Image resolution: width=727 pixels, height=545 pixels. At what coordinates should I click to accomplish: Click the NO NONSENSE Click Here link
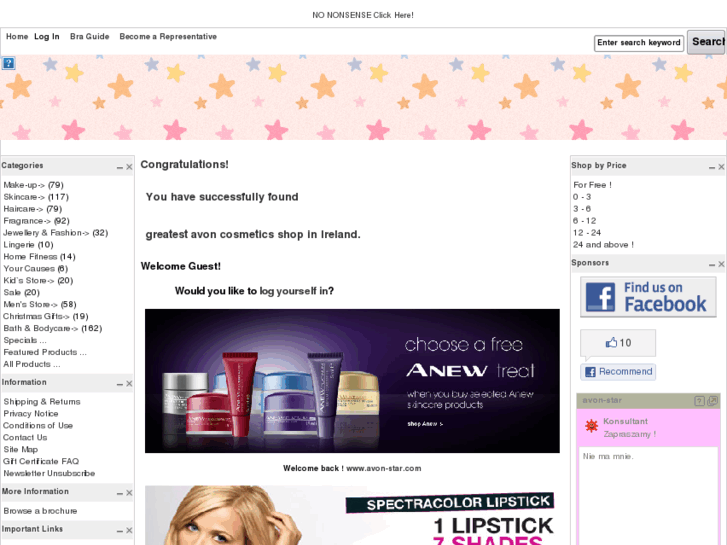pyautogui.click(x=363, y=15)
